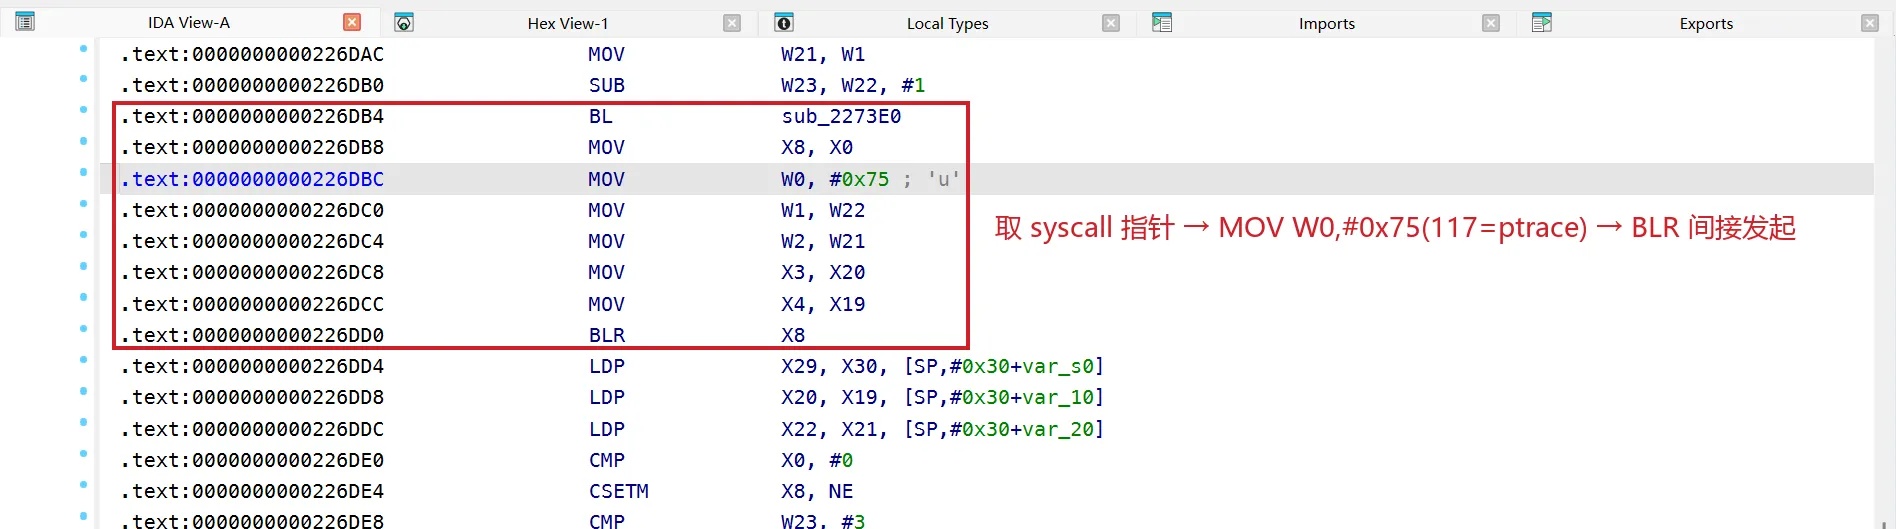The height and width of the screenshot is (529, 1896).
Task: Close the Local Types tab
Action: tap(1111, 23)
